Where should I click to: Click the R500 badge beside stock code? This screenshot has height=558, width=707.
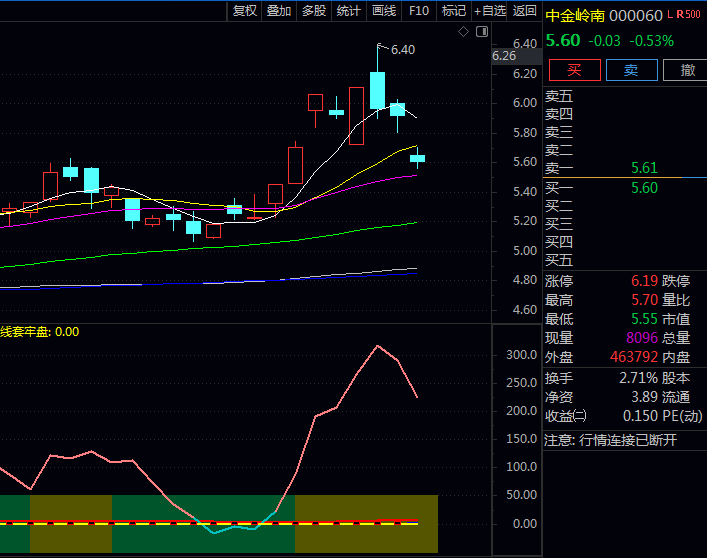click(688, 14)
